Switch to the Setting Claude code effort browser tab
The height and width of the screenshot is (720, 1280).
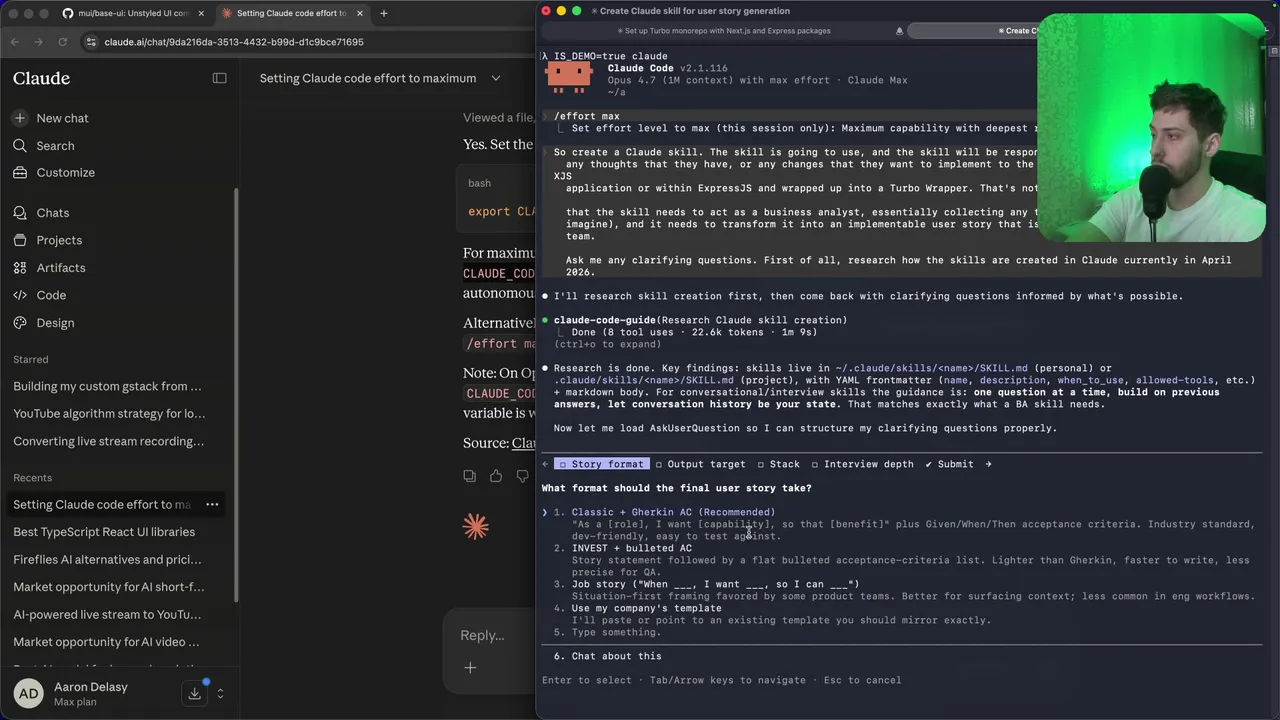[292, 13]
